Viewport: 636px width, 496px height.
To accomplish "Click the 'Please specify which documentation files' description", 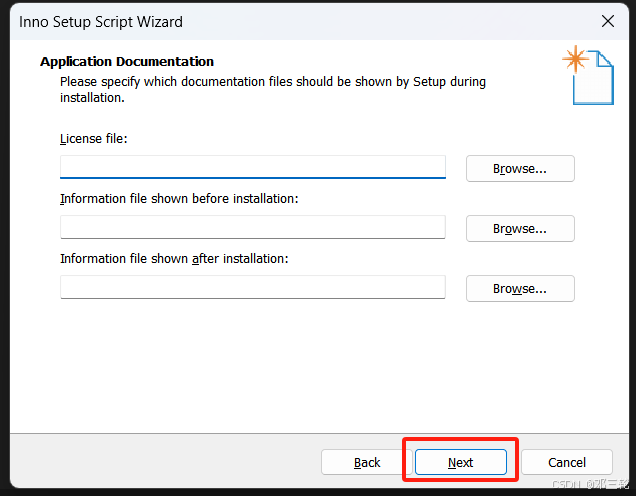I will click(x=273, y=90).
